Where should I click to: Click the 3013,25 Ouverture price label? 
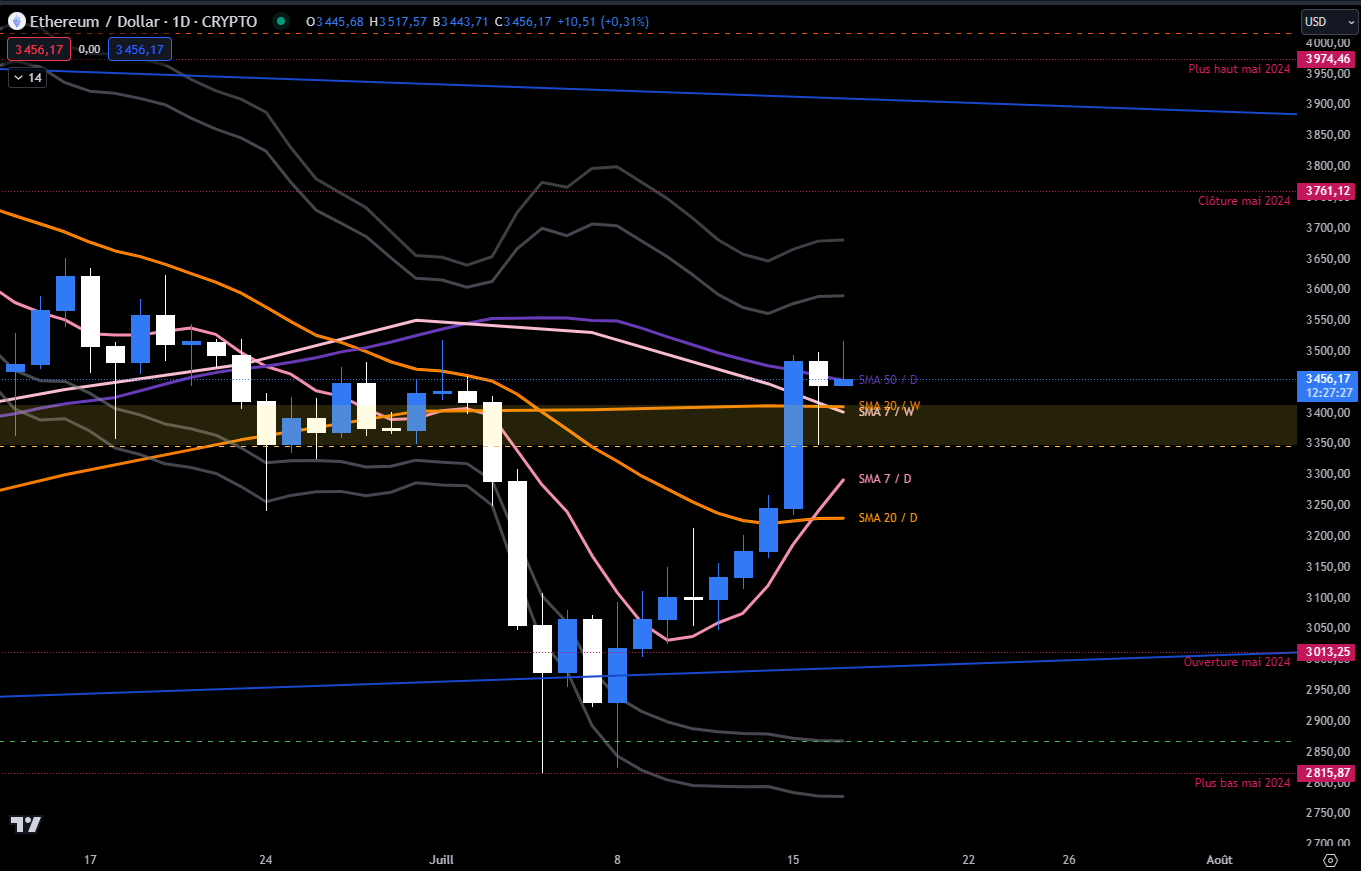tap(1327, 651)
